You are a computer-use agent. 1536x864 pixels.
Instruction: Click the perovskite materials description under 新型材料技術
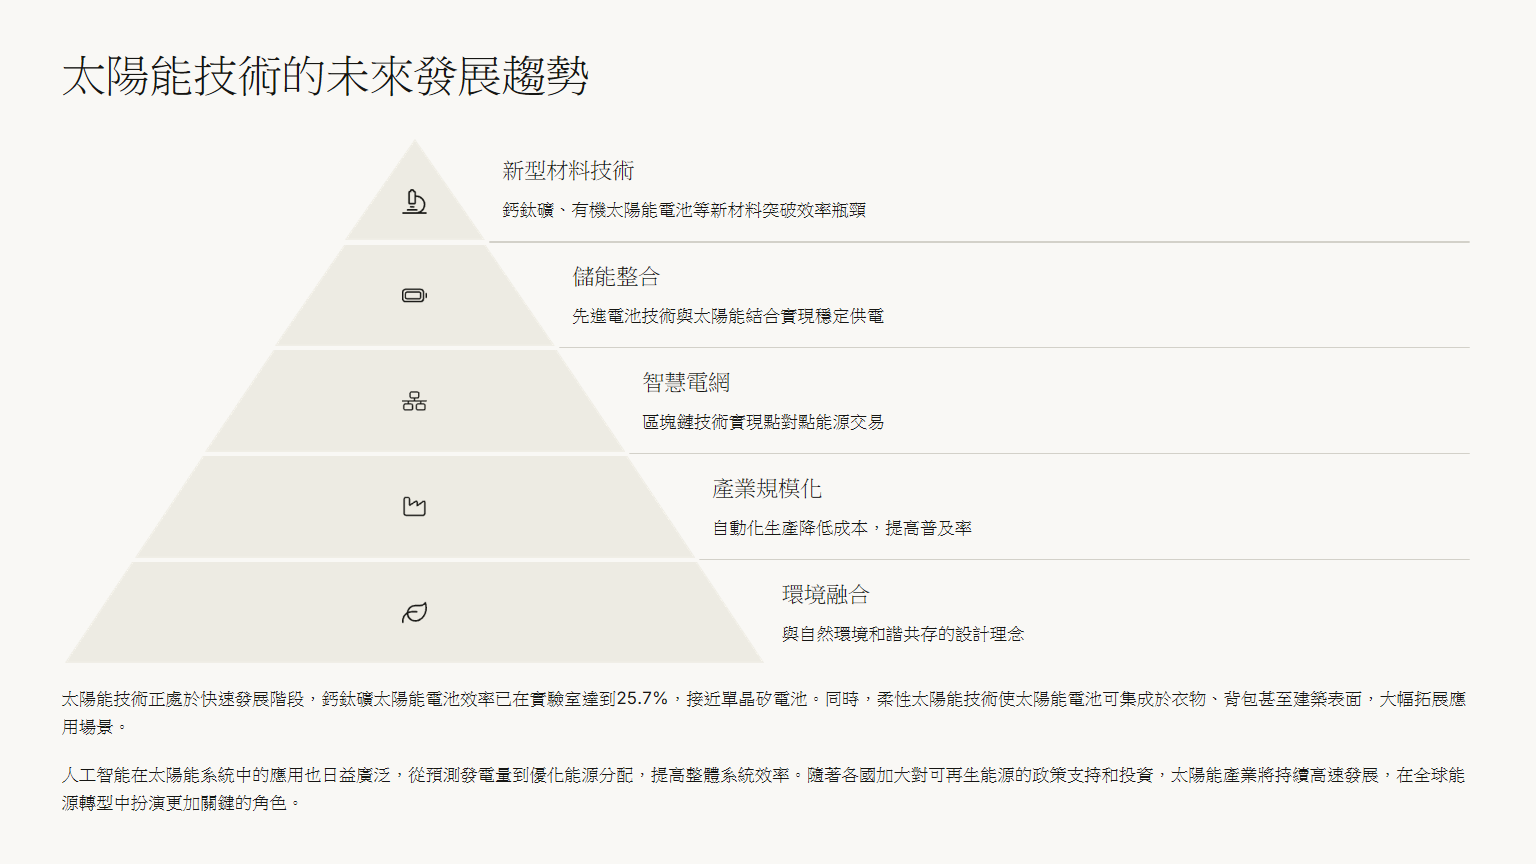tap(684, 210)
